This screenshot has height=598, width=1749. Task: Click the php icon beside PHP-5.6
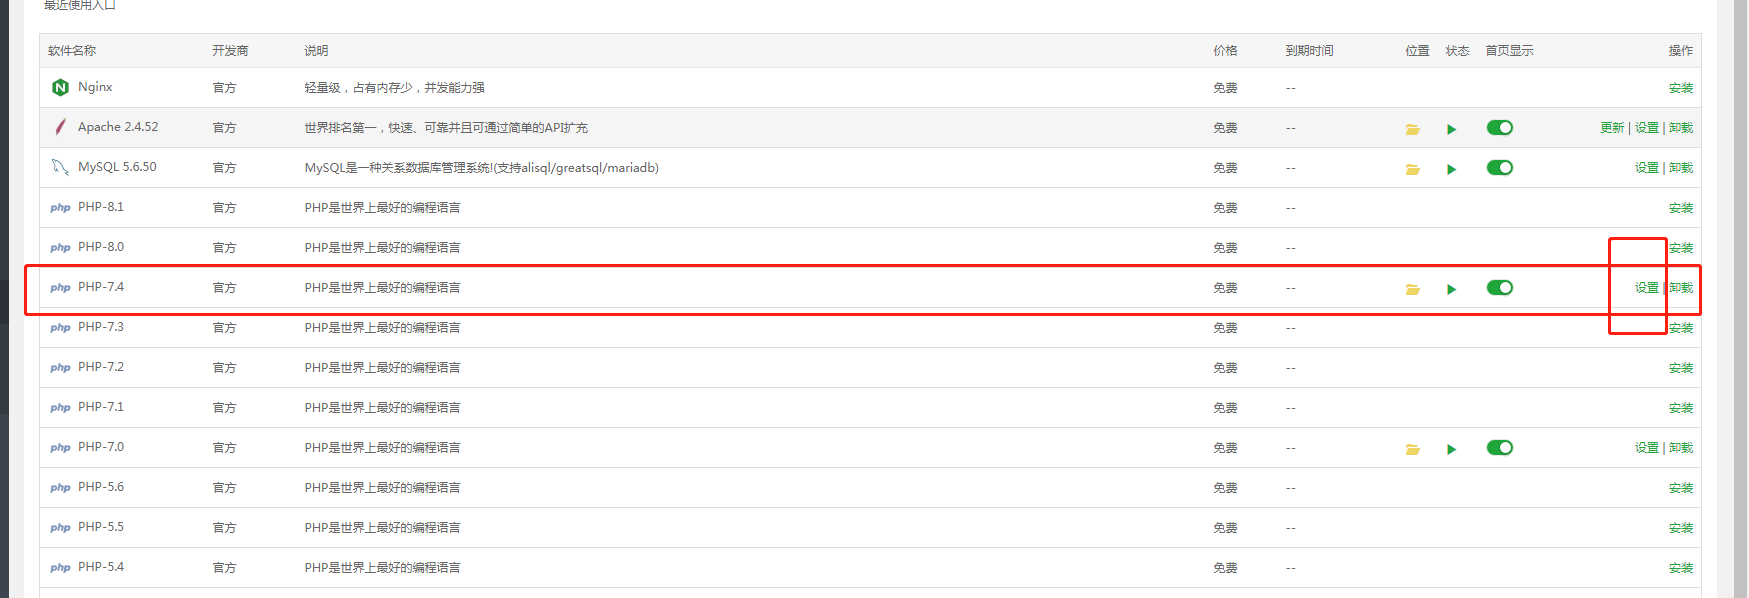[60, 488]
